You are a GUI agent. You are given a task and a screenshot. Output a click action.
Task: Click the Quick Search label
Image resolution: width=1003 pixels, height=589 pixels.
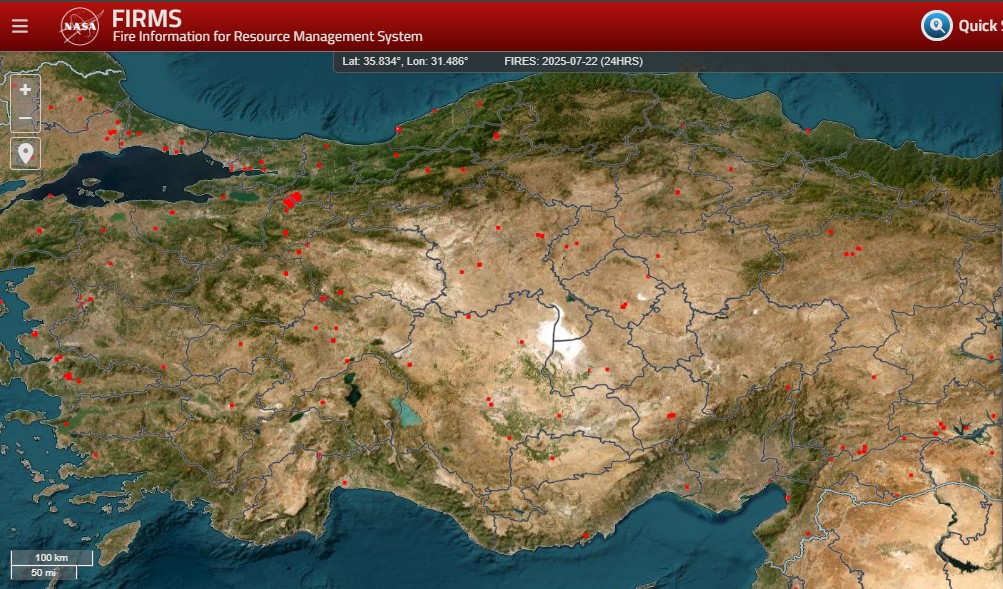pos(979,26)
